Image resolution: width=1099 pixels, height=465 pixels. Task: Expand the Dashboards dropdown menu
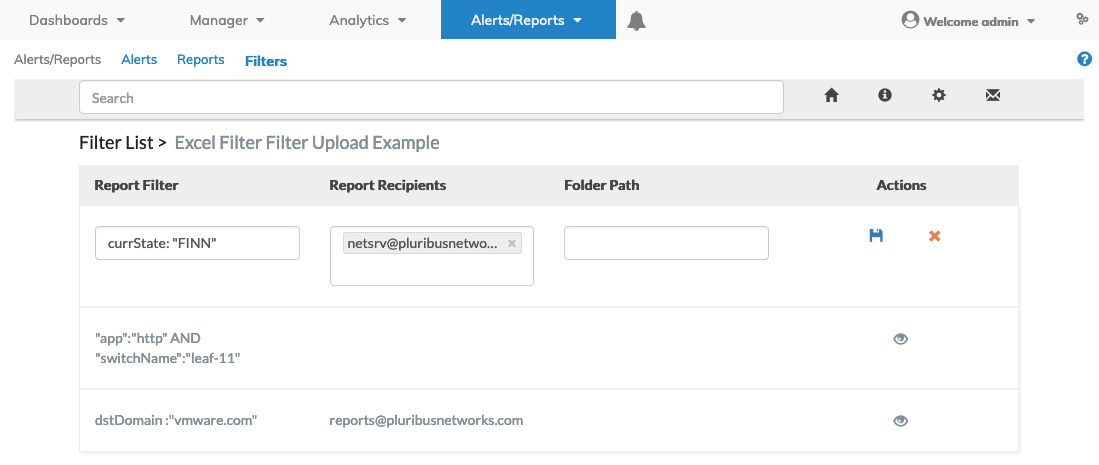(77, 20)
